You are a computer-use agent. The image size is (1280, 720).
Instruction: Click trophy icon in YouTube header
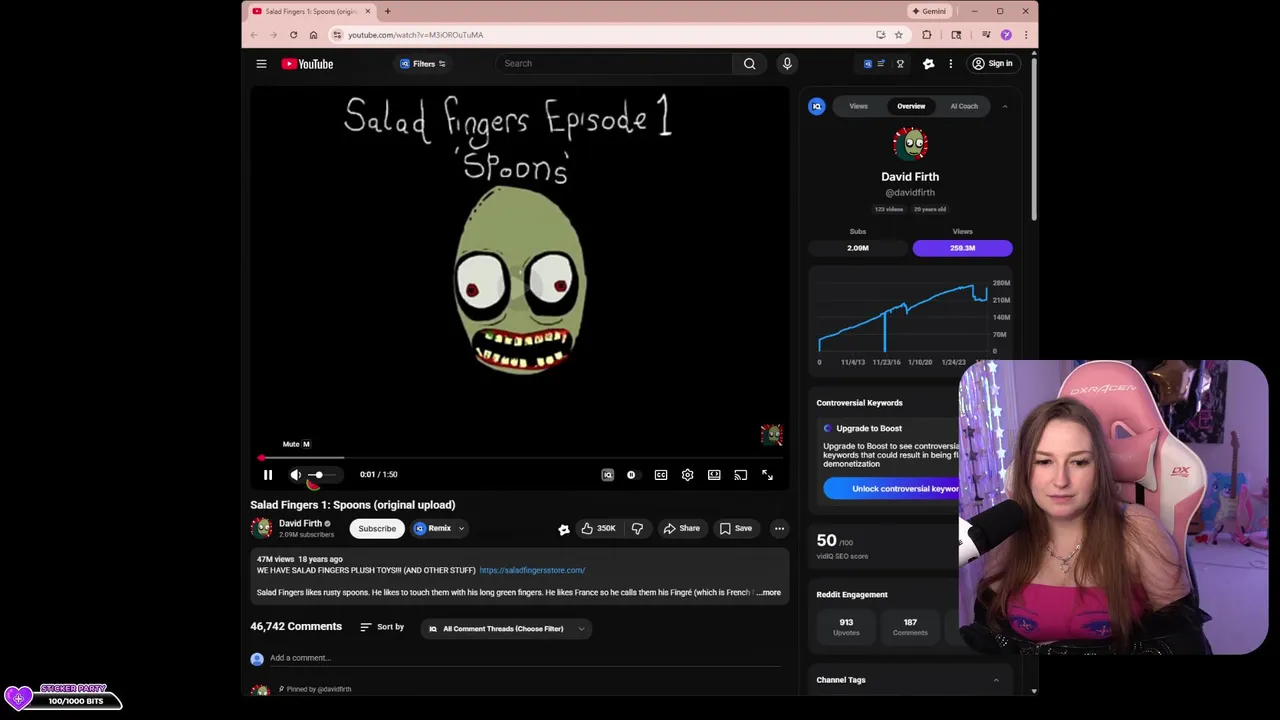click(900, 64)
